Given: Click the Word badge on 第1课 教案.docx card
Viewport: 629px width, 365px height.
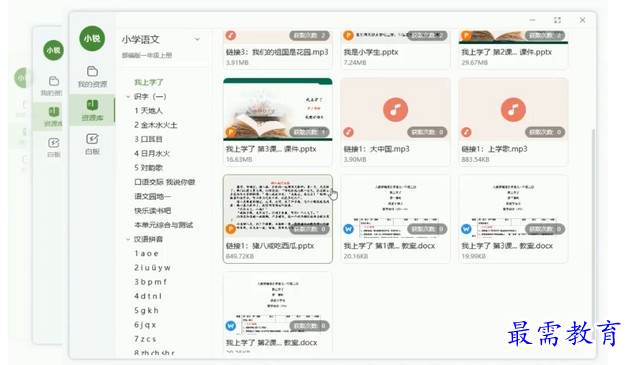Looking at the screenshot, I should click(x=349, y=229).
